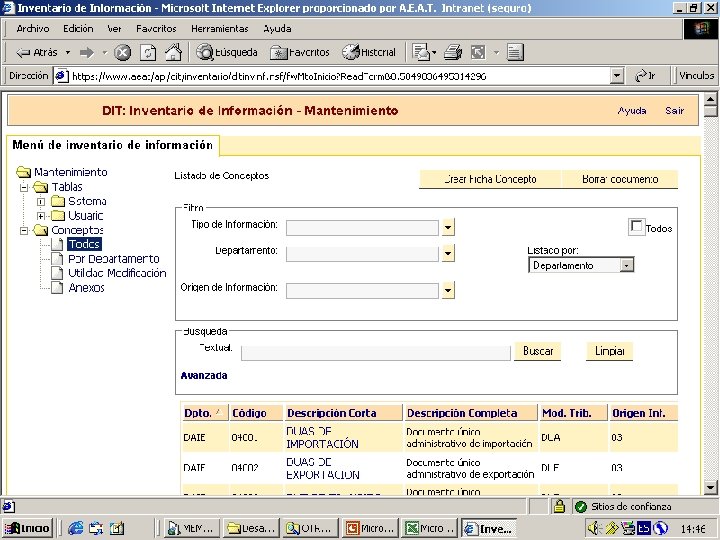Image resolution: width=720 pixels, height=540 pixels.
Task: Click the Descripción Corta column header
Action: click(x=343, y=413)
